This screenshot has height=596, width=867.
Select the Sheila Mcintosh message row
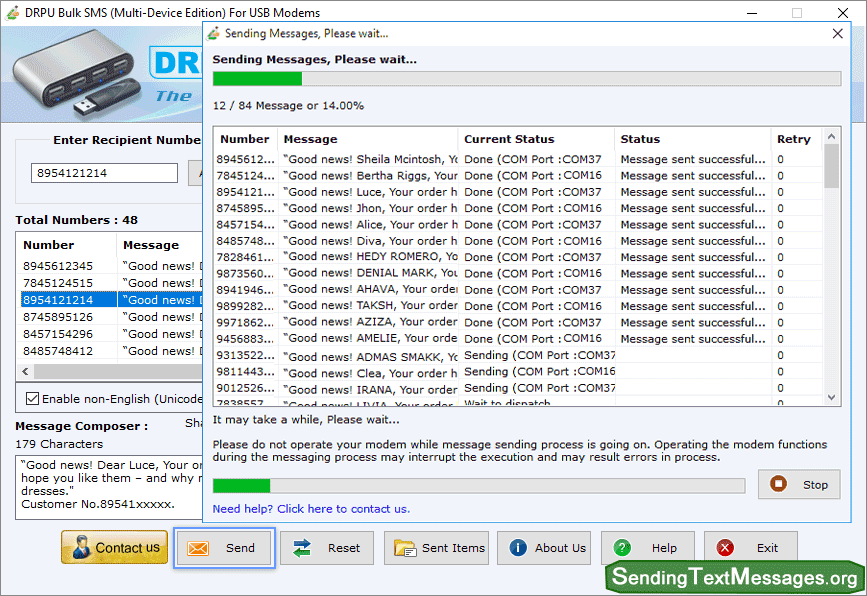[519, 159]
